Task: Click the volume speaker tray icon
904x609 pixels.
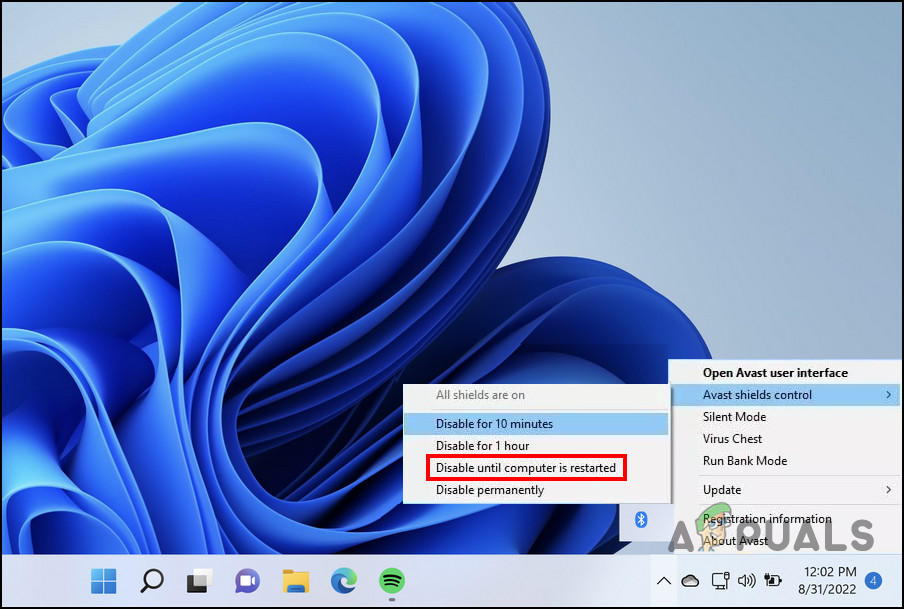Action: tap(746, 581)
